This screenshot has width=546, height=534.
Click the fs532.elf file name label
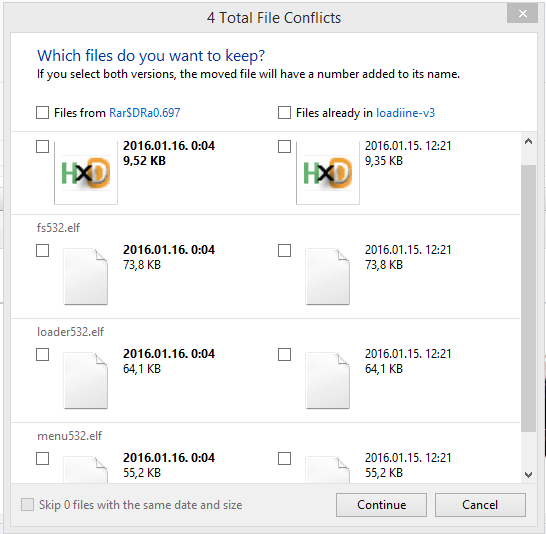pos(58,228)
